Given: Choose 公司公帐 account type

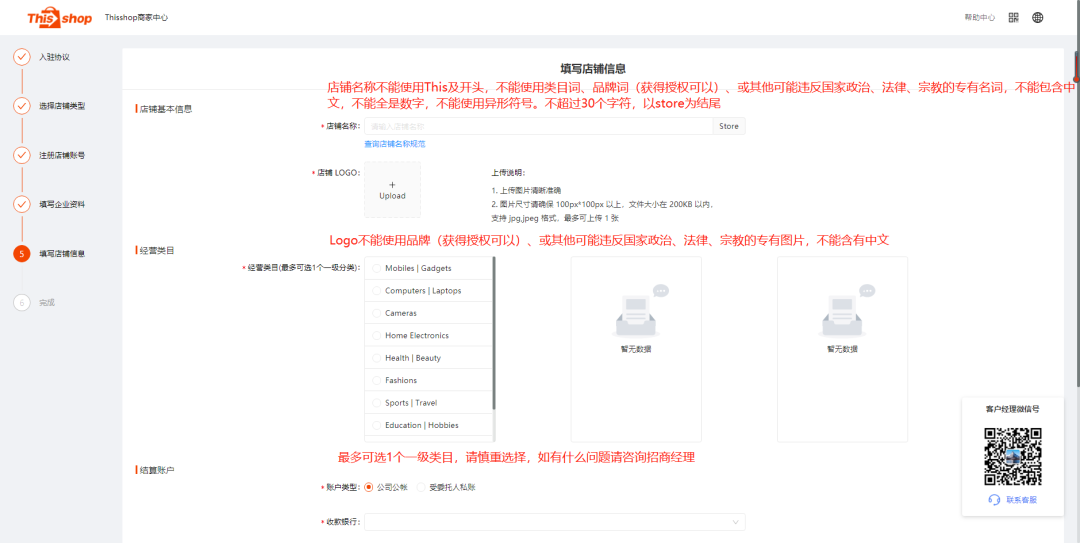Looking at the screenshot, I should 369,487.
